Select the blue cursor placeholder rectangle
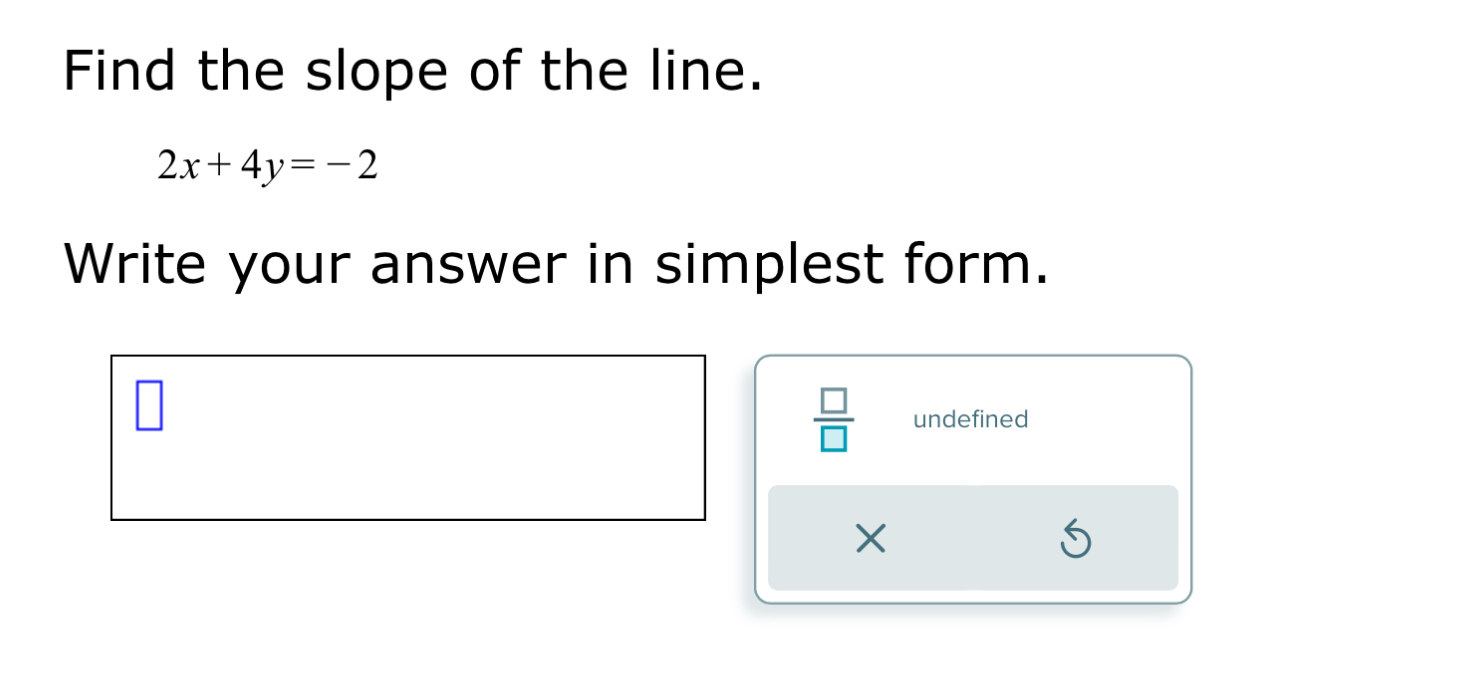The width and height of the screenshot is (1463, 687). tap(148, 406)
